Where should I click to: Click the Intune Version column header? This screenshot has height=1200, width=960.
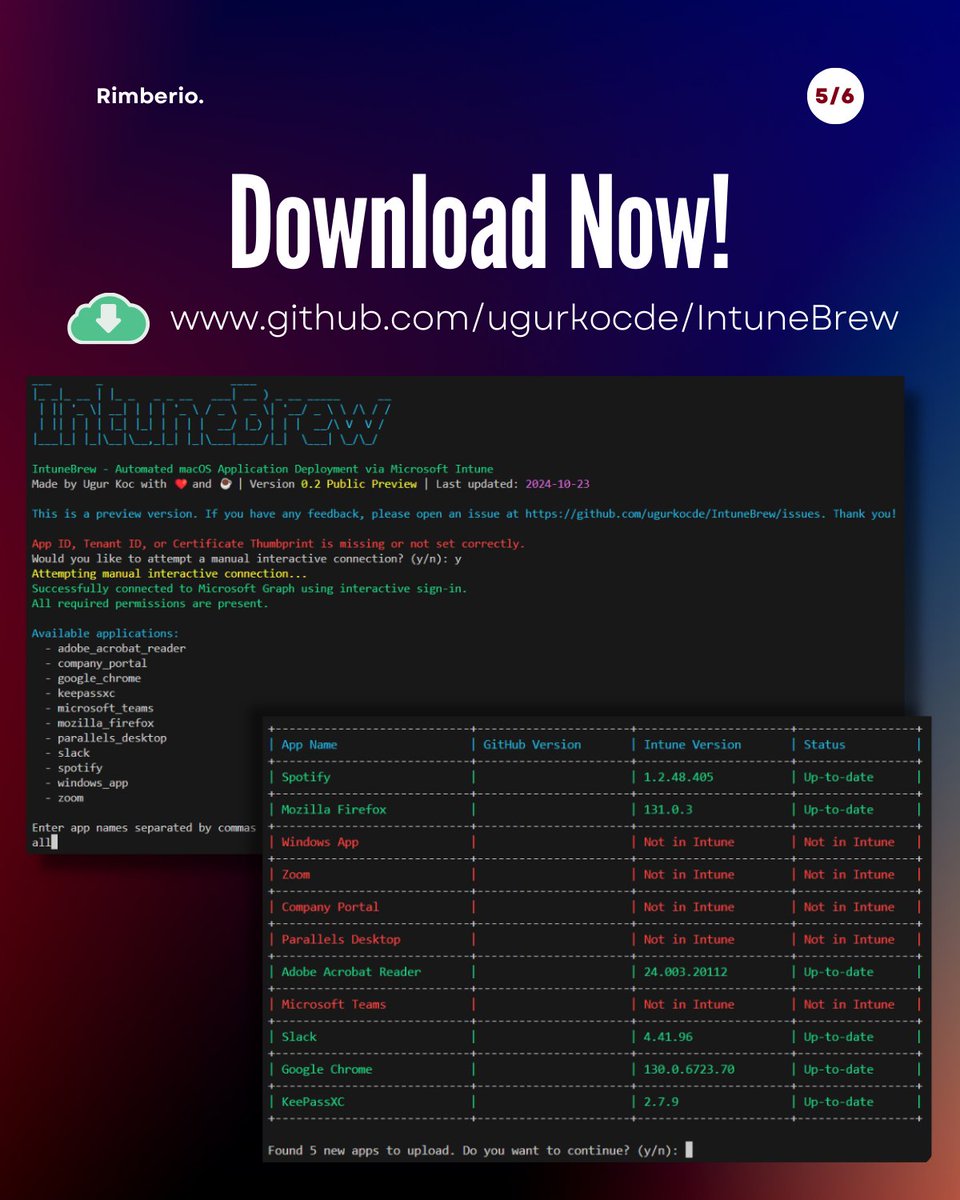[x=692, y=744]
